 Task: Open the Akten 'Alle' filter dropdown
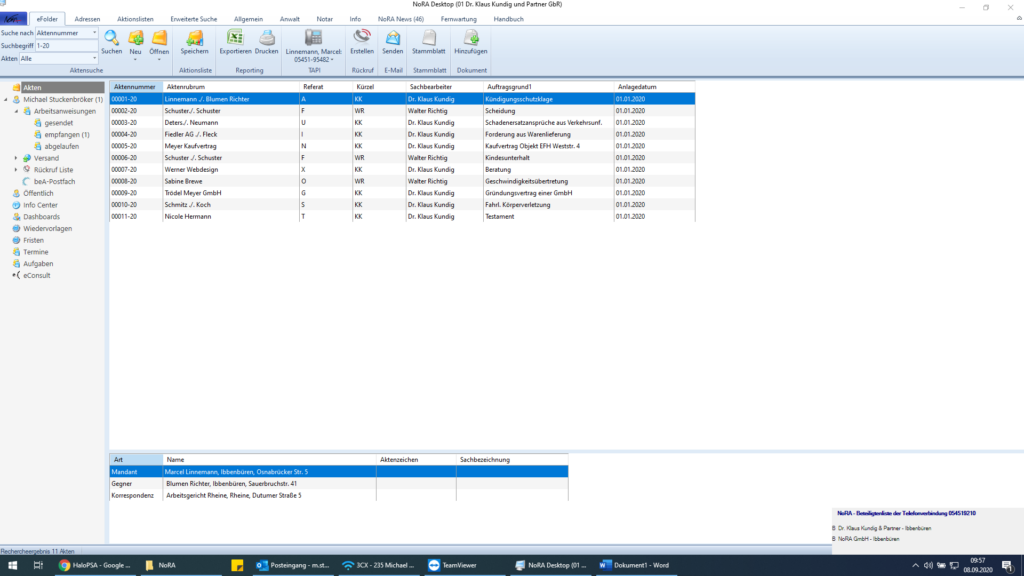pyautogui.click(x=94, y=59)
